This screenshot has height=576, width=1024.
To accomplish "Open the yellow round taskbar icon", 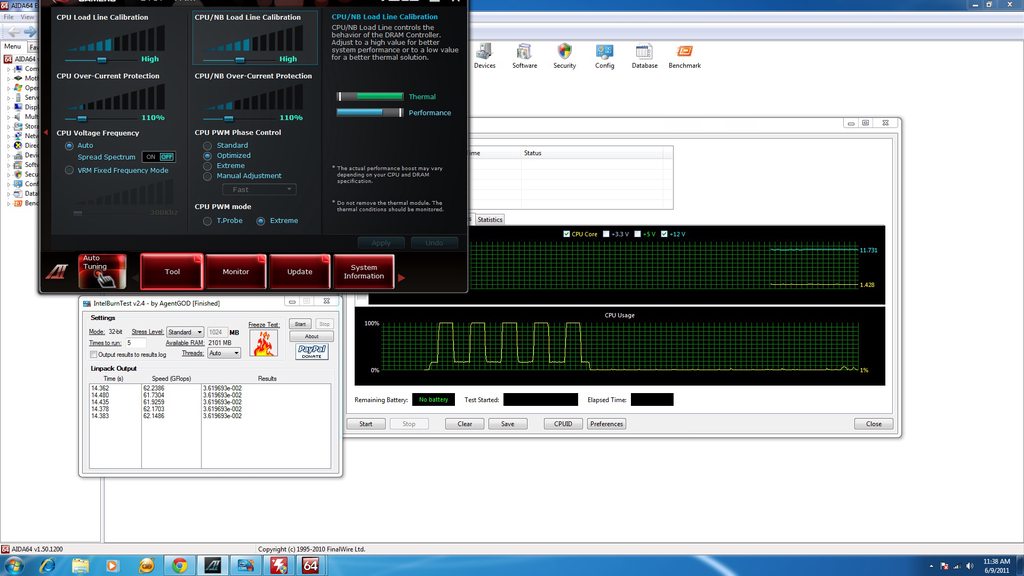I will coord(146,566).
